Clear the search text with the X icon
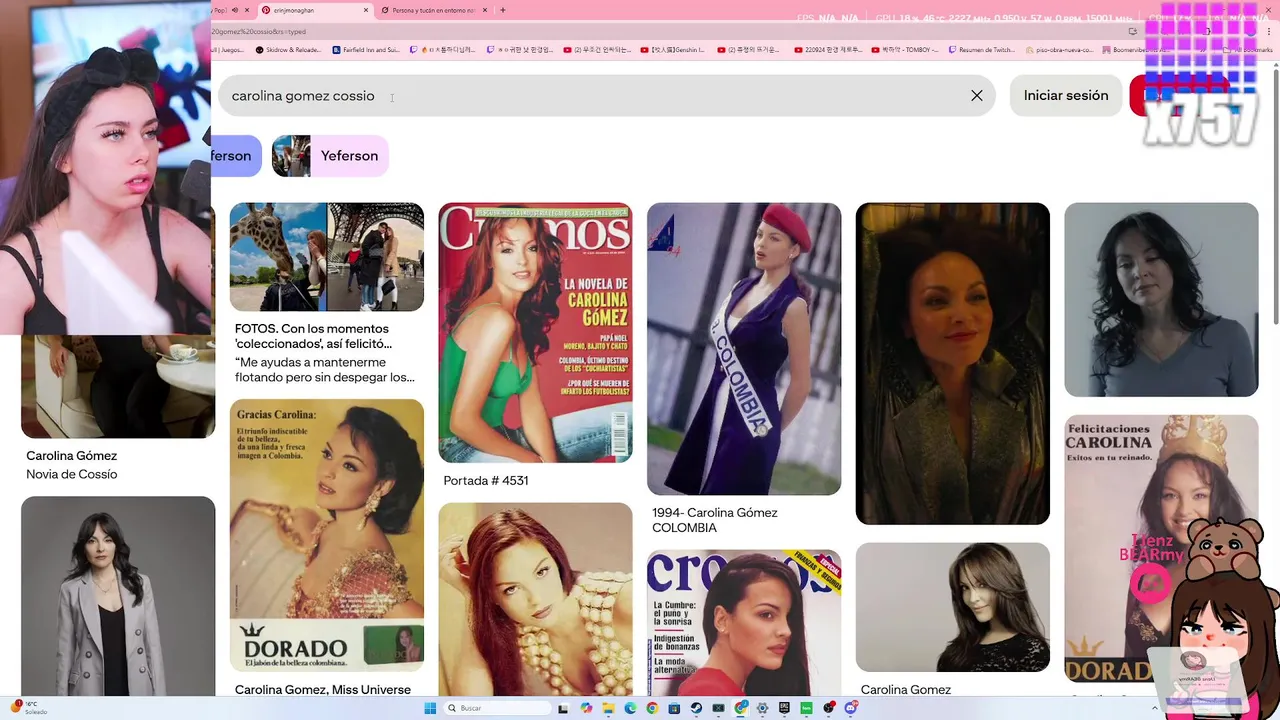This screenshot has height=720, width=1280. [977, 96]
